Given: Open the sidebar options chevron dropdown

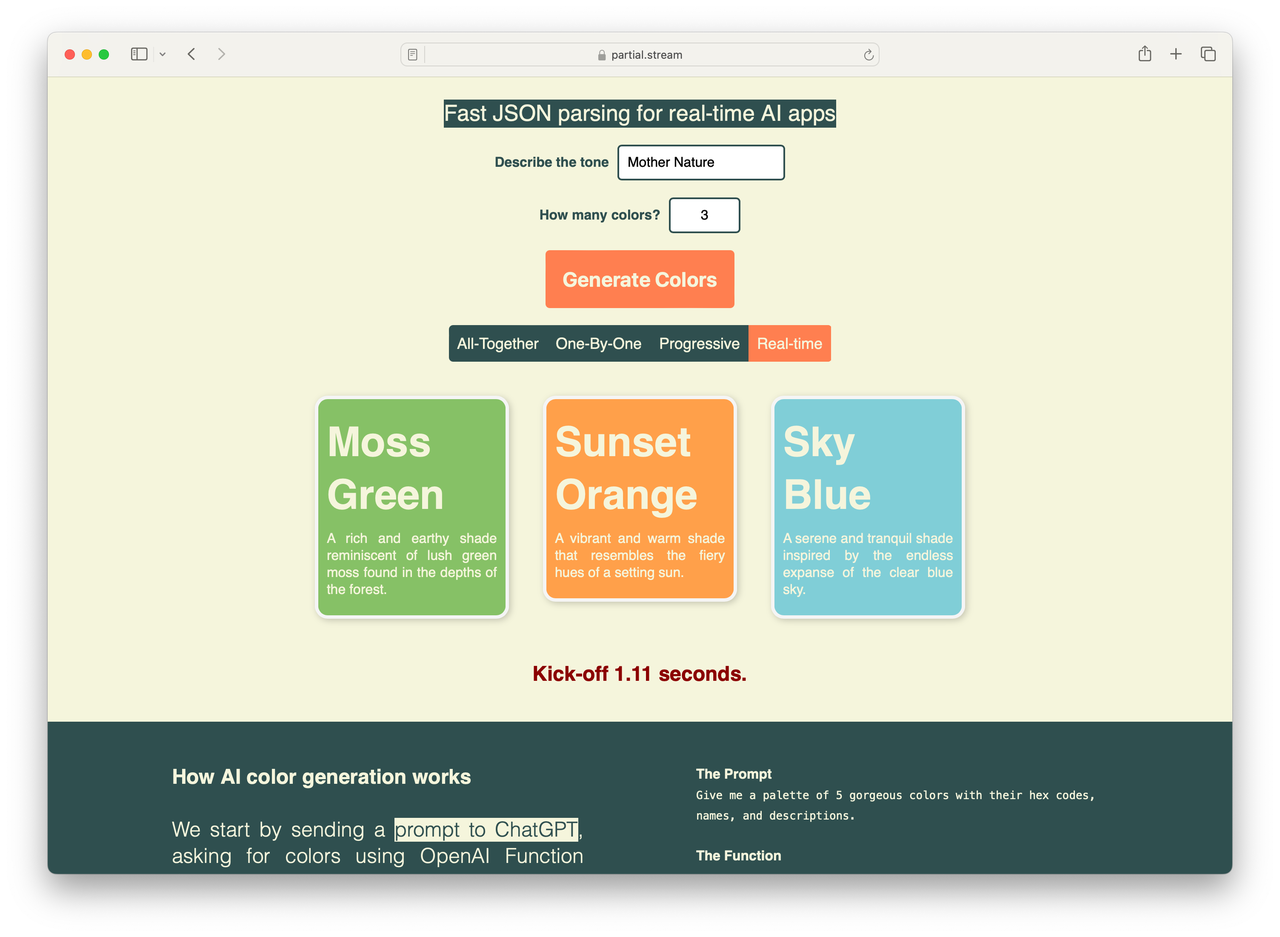Looking at the screenshot, I should [x=162, y=54].
